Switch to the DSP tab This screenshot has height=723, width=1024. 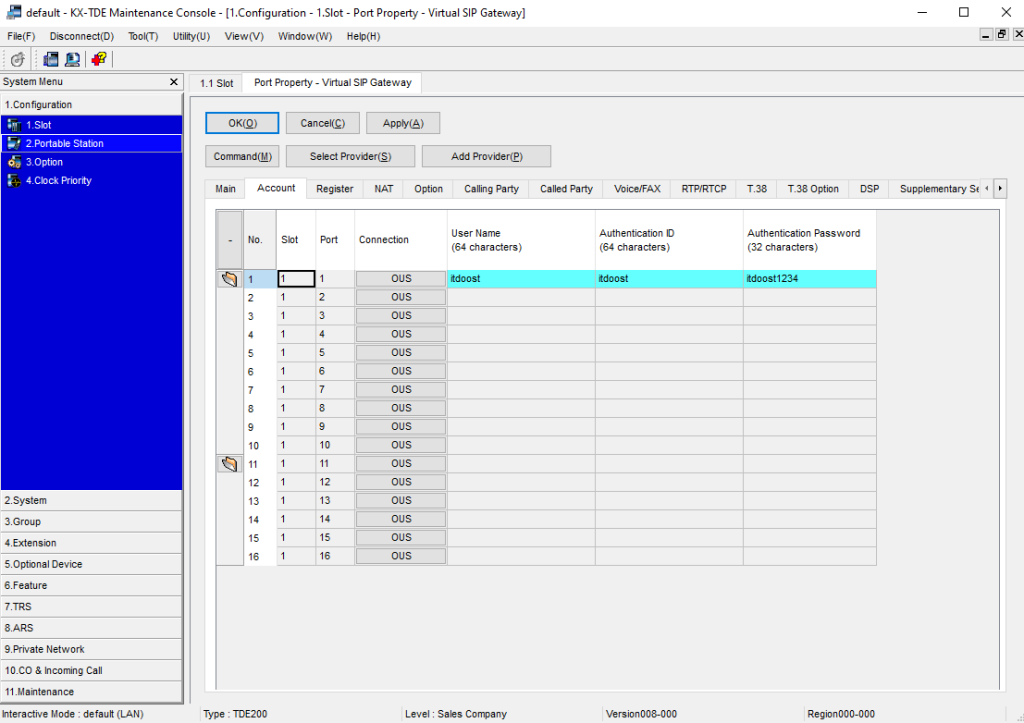(869, 189)
